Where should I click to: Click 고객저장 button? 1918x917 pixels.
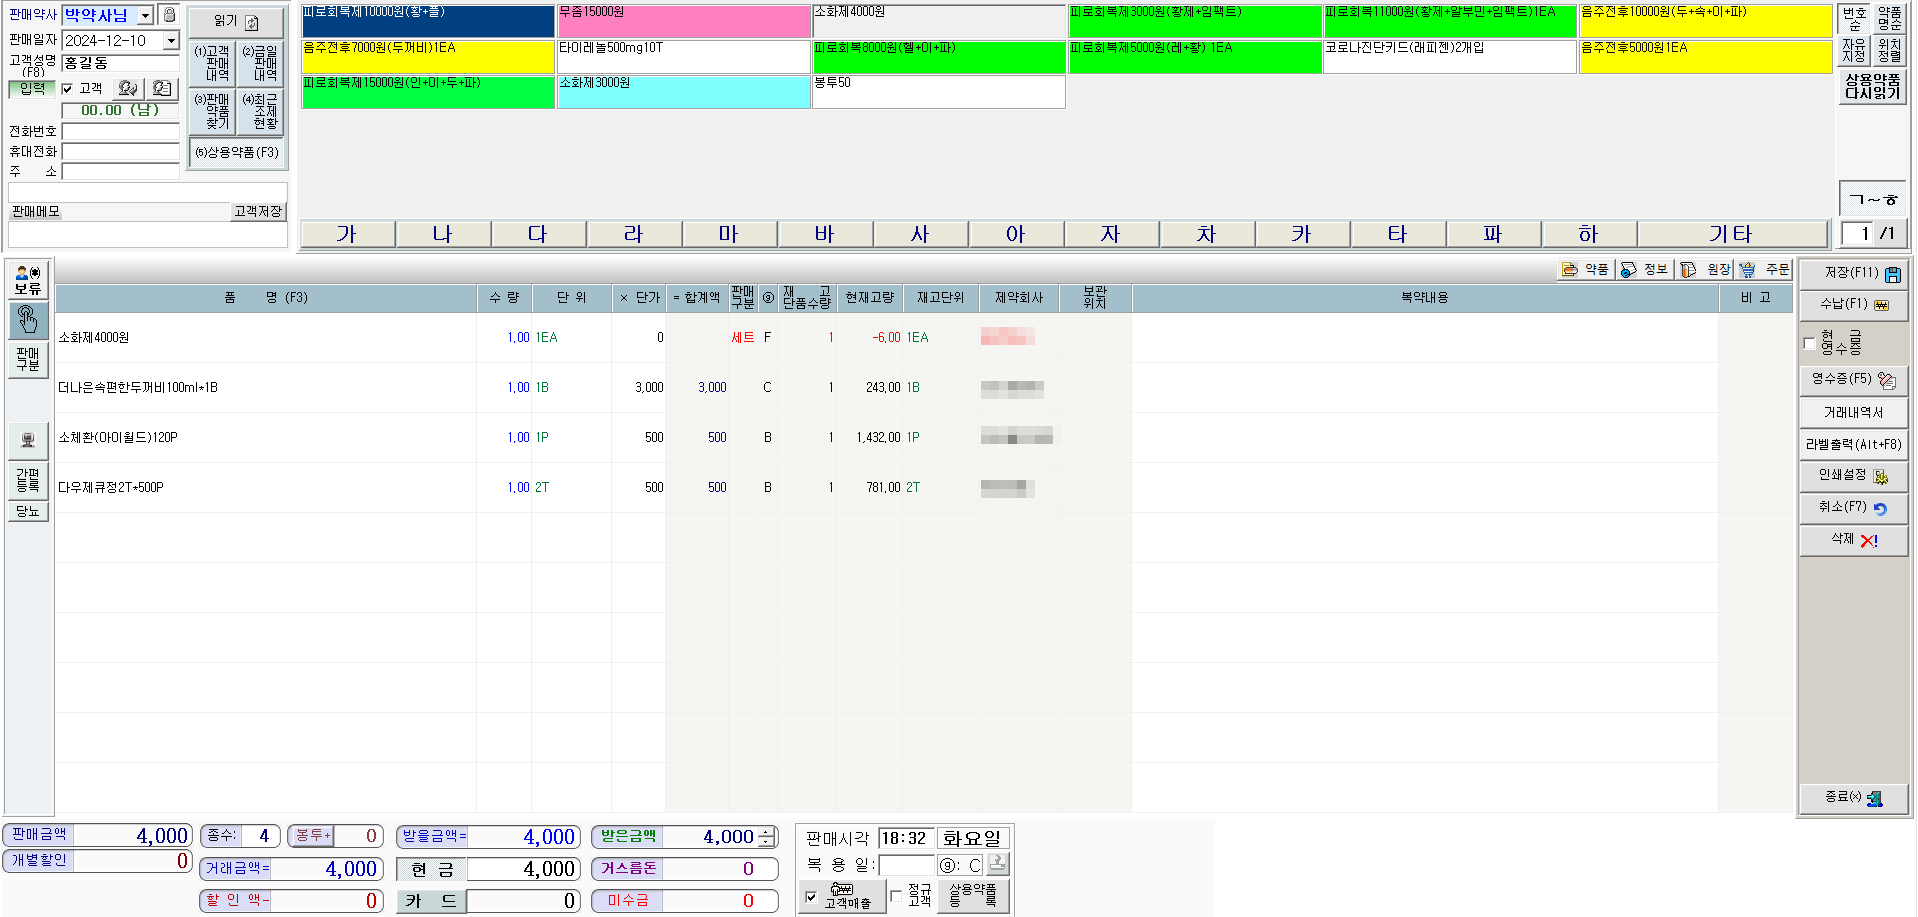[259, 212]
